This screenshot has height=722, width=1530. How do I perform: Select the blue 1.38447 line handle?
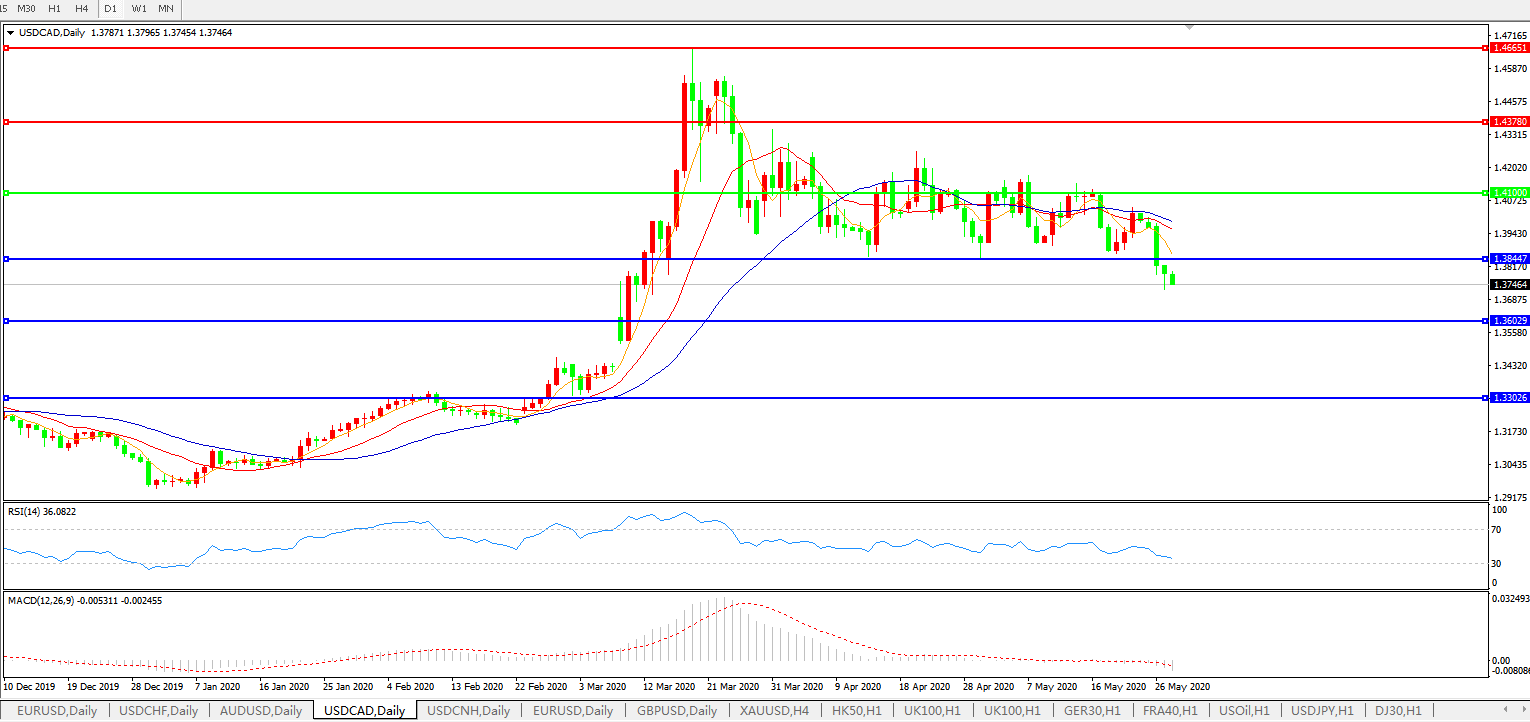[7, 259]
